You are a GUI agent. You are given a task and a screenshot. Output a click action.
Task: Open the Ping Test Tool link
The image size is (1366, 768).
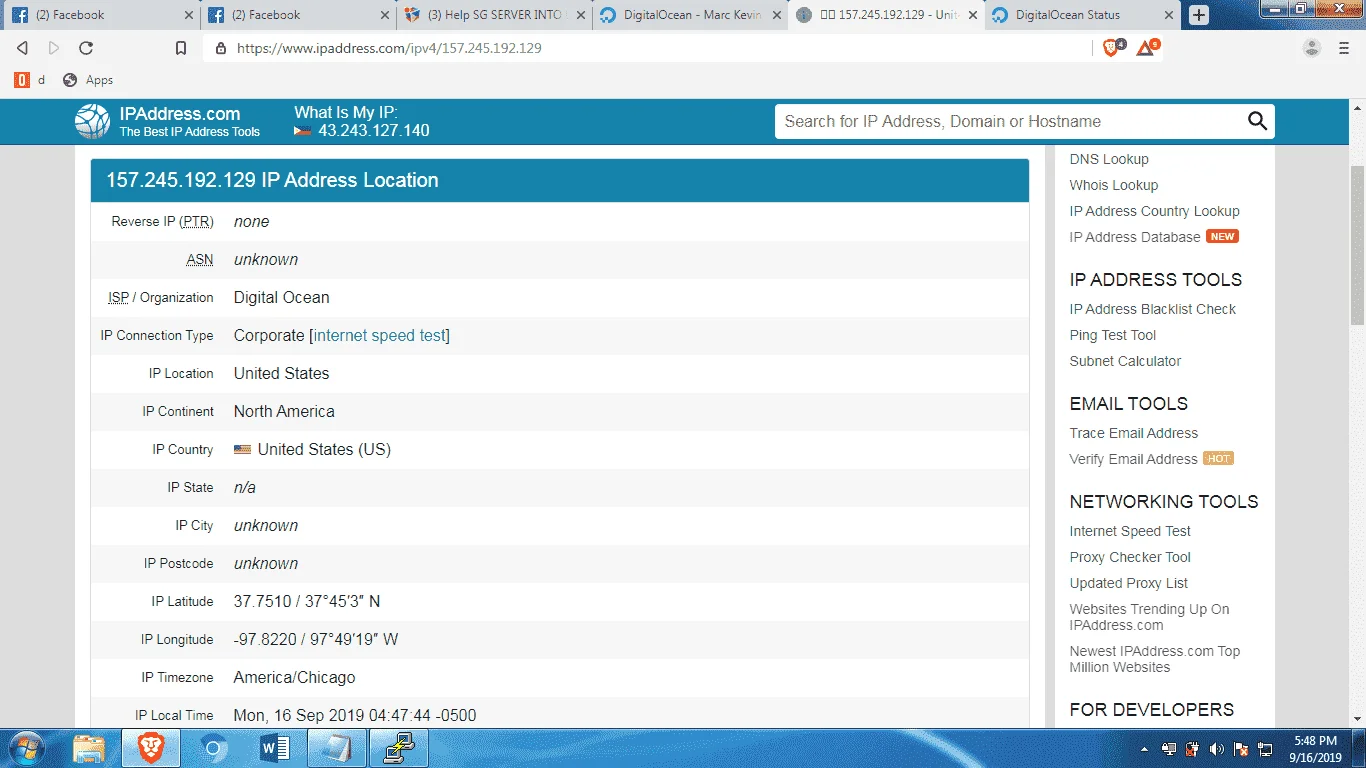(1113, 335)
